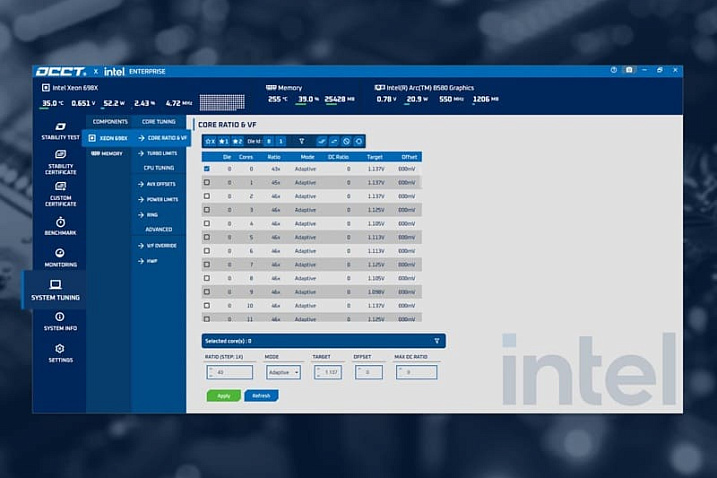Open the Stability Test section
This screenshot has width=717, height=478.
tap(60, 131)
